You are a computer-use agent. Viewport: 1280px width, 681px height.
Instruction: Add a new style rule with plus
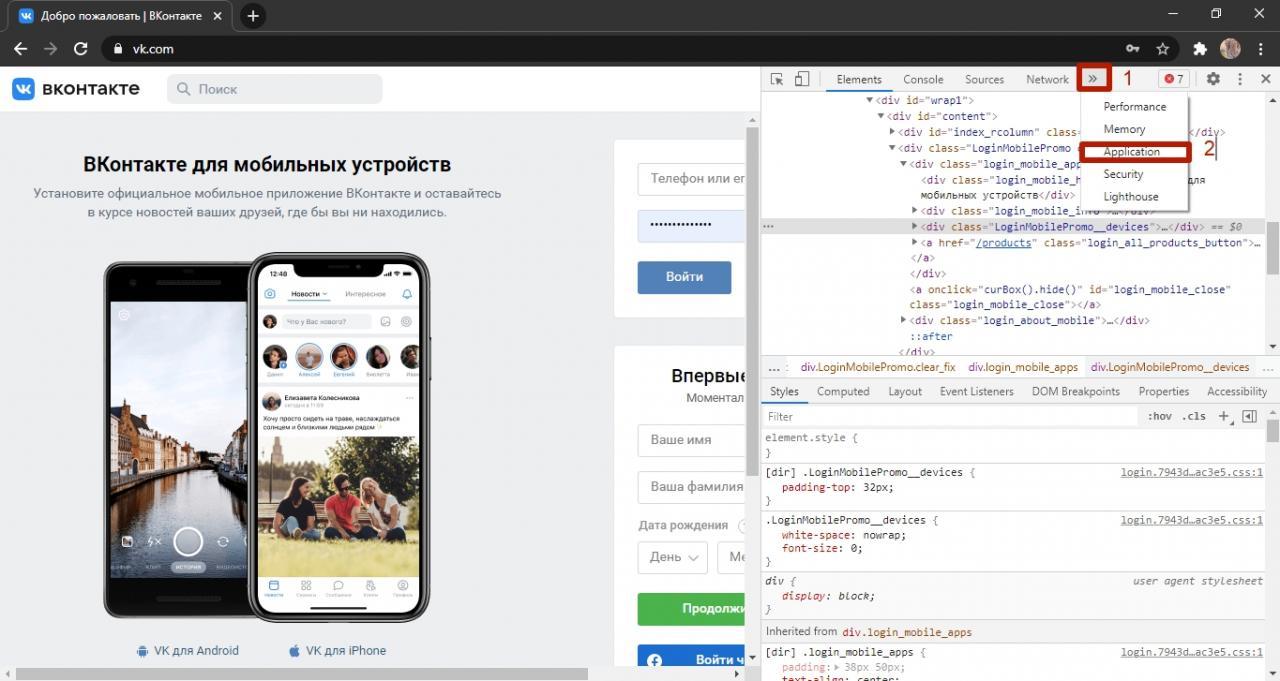tap(1223, 416)
